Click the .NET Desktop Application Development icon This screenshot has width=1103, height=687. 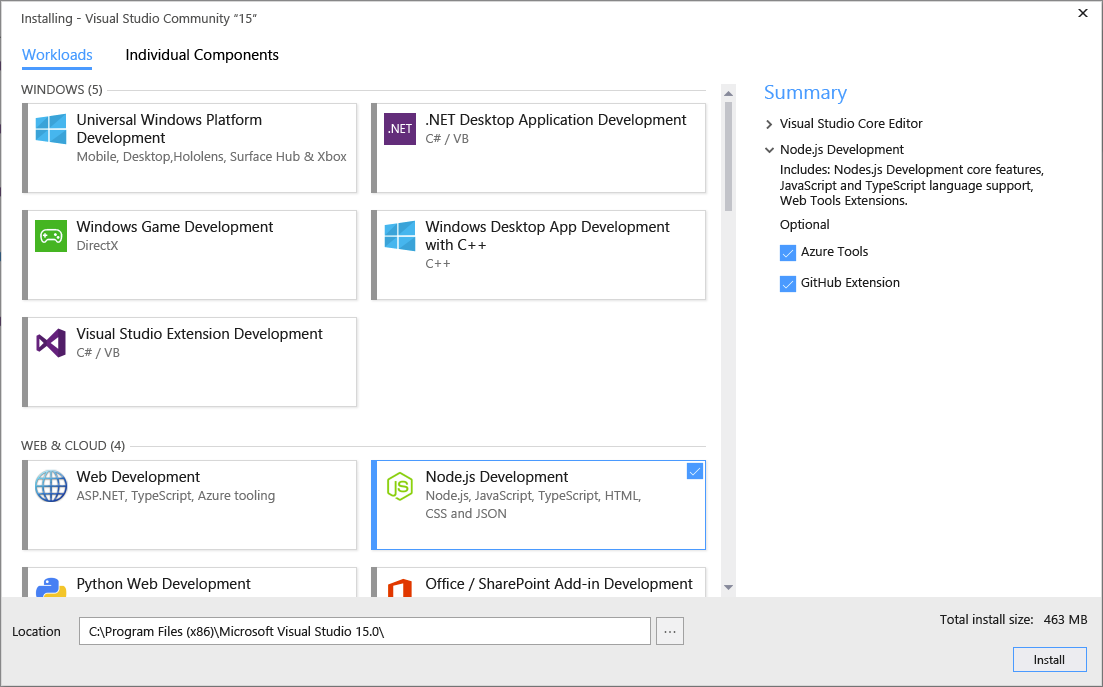400,129
